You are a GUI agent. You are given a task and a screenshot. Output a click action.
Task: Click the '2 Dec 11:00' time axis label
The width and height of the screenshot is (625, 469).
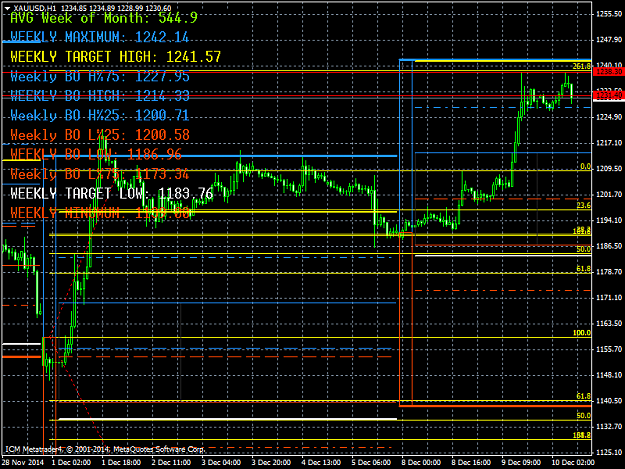point(171,462)
